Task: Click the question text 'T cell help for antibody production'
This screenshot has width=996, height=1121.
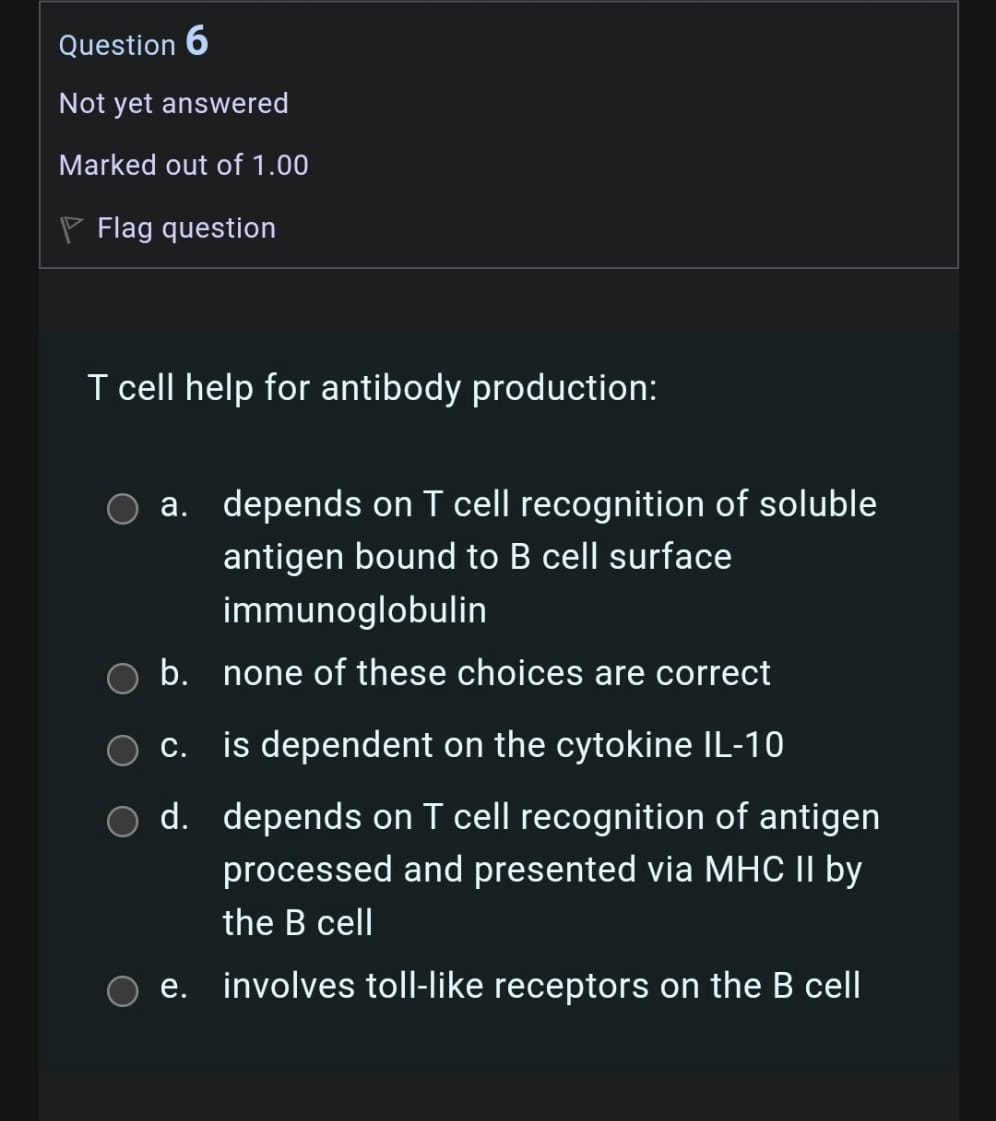Action: (x=373, y=388)
